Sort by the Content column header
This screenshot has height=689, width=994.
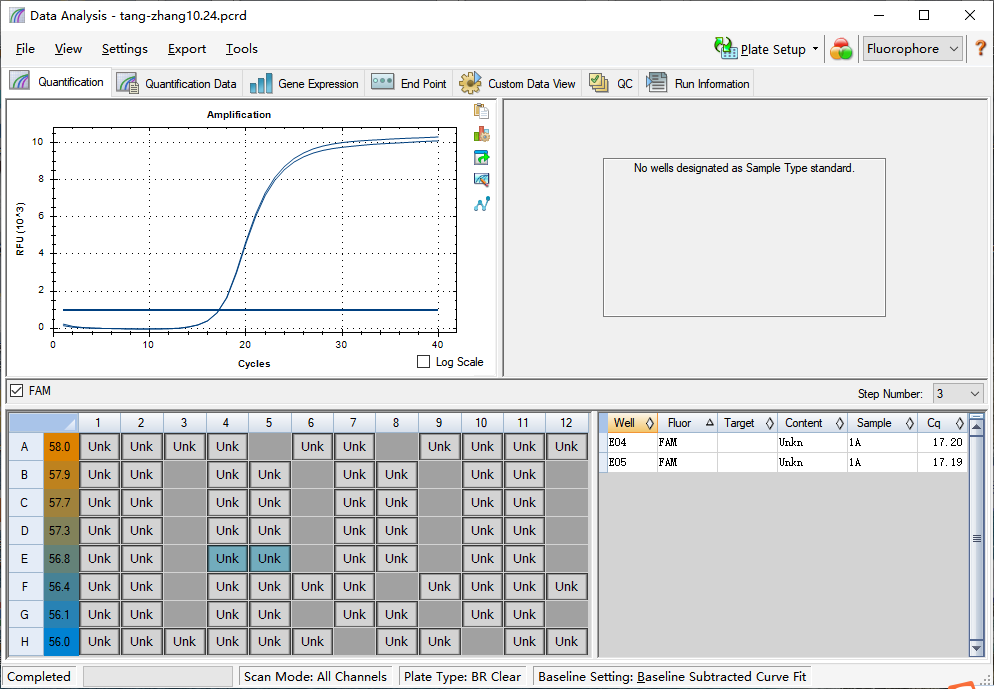click(812, 423)
